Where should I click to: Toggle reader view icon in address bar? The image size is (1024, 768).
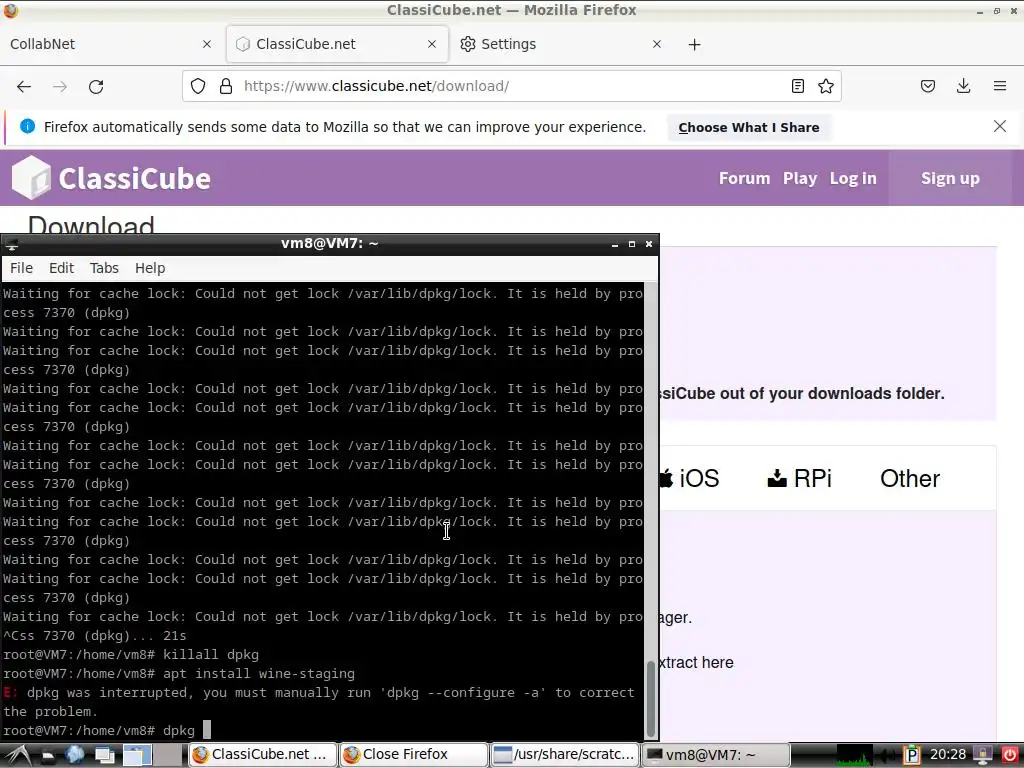[797, 86]
